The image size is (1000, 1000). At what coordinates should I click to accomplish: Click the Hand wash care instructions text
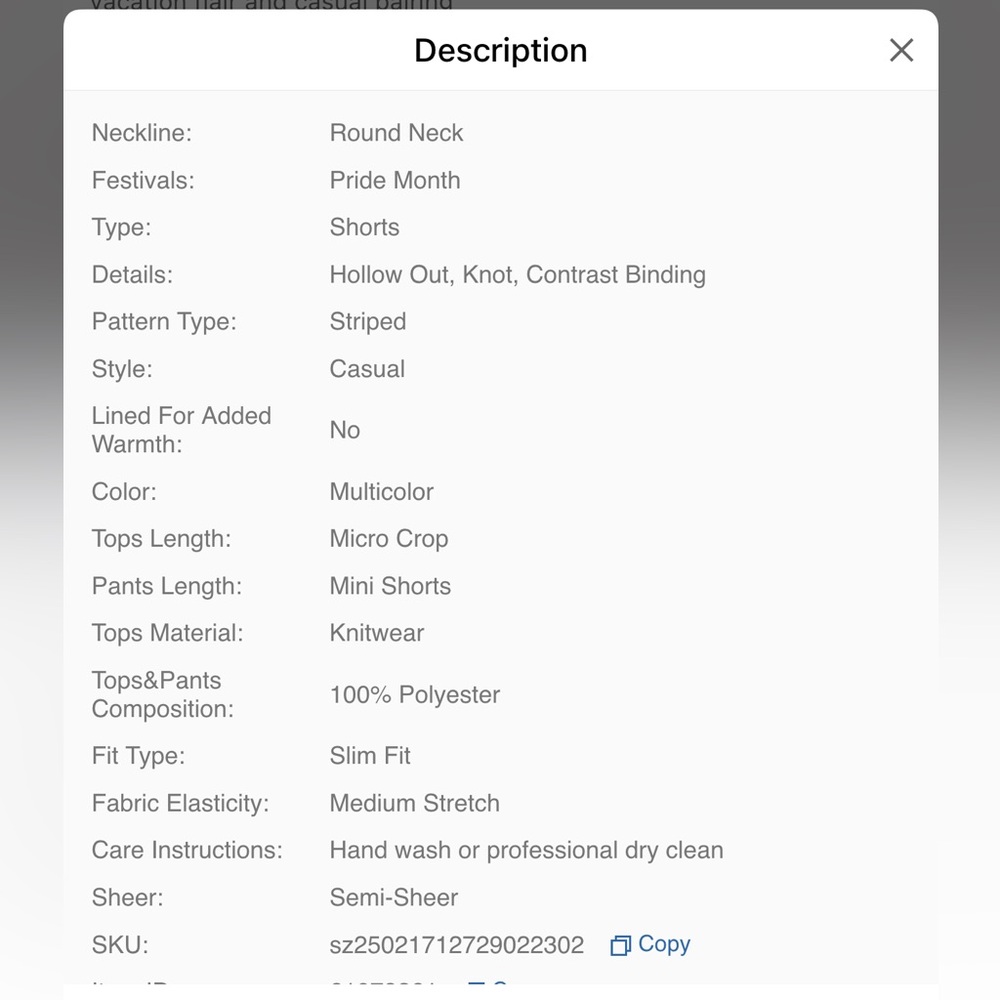point(526,850)
